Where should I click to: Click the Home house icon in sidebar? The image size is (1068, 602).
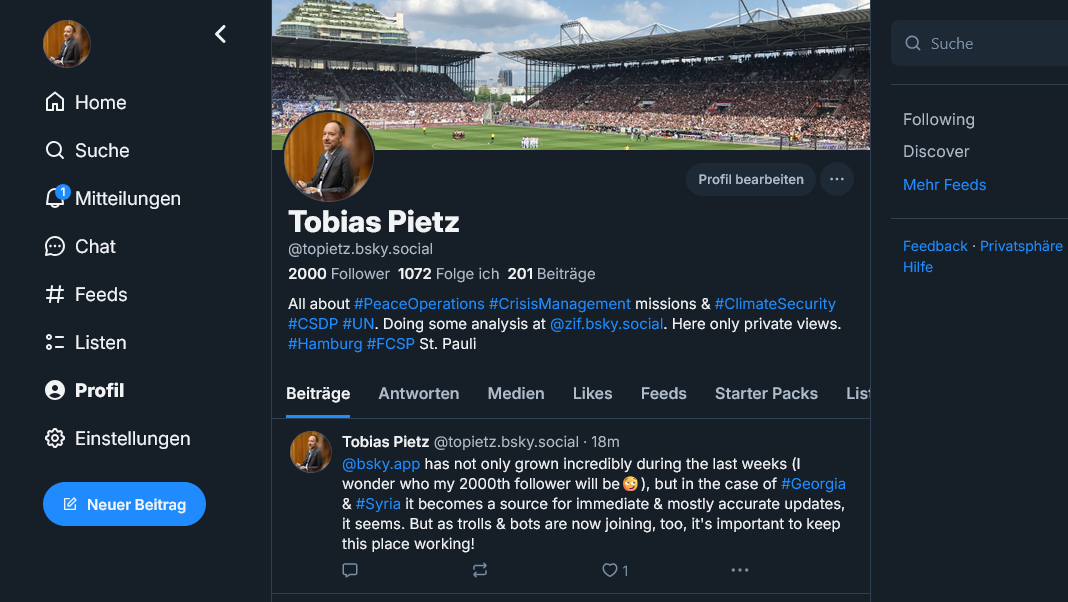point(55,102)
